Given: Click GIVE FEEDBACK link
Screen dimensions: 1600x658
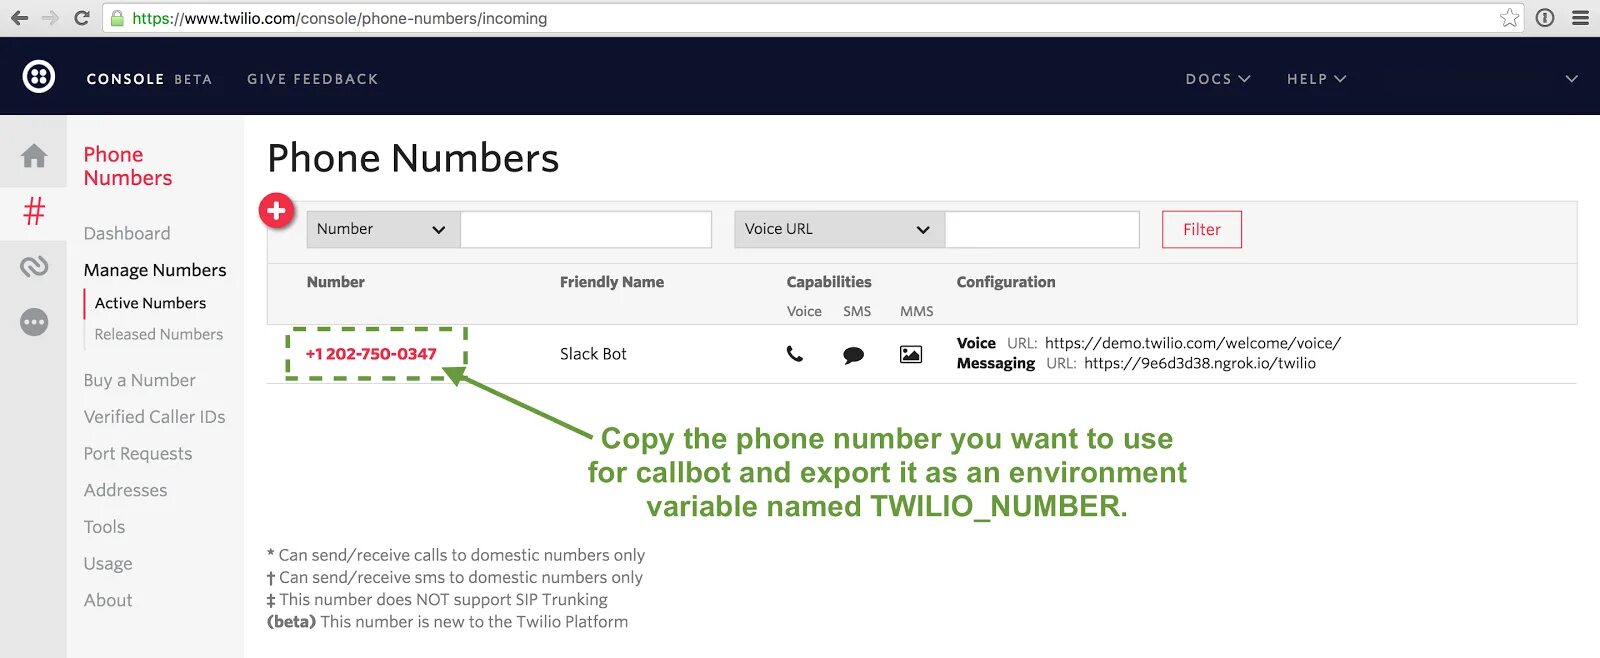Looking at the screenshot, I should [x=313, y=79].
